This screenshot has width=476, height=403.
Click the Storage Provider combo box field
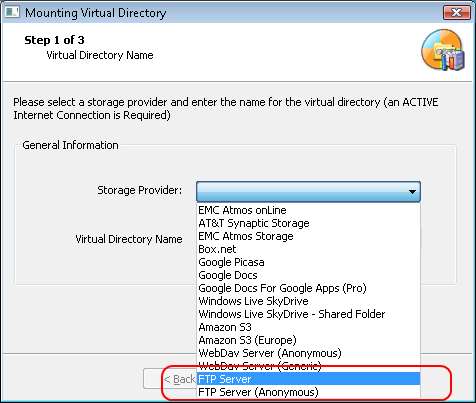[308, 192]
